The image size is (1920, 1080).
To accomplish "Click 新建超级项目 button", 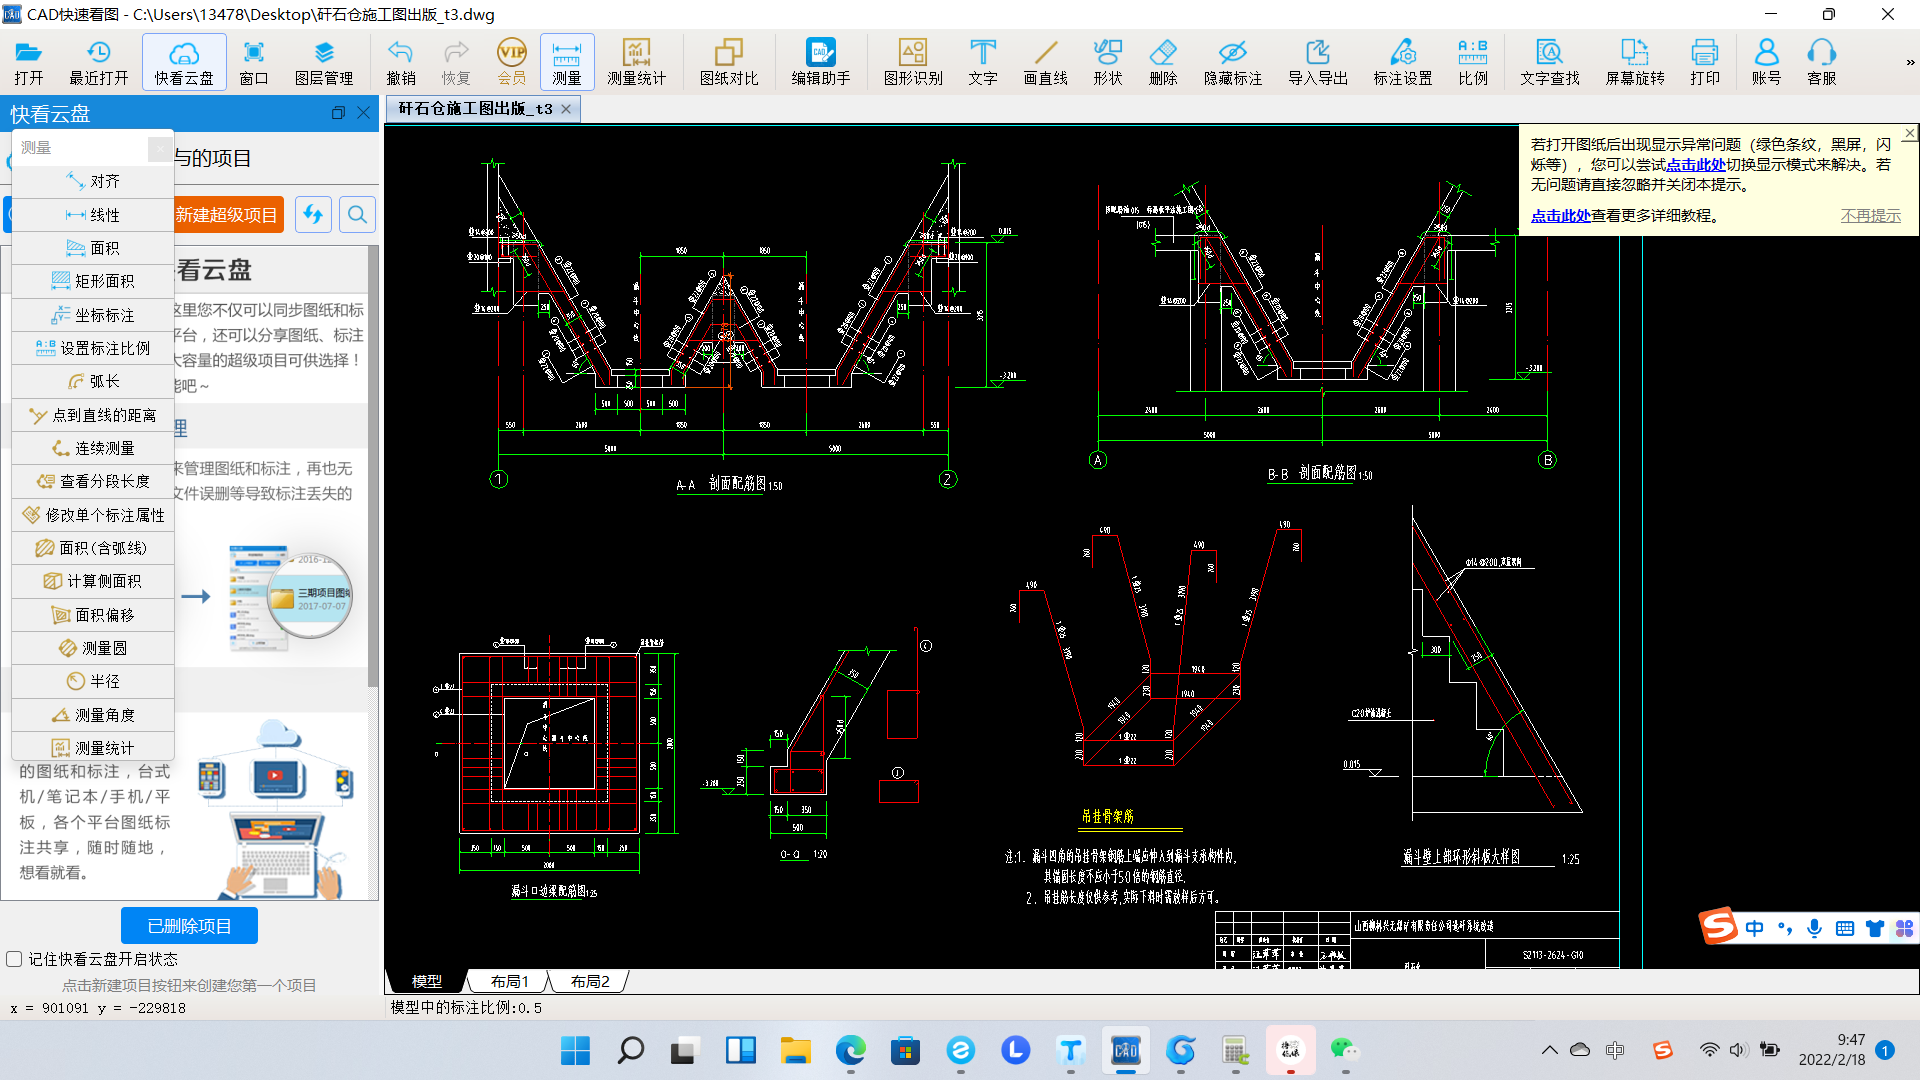I will point(228,215).
